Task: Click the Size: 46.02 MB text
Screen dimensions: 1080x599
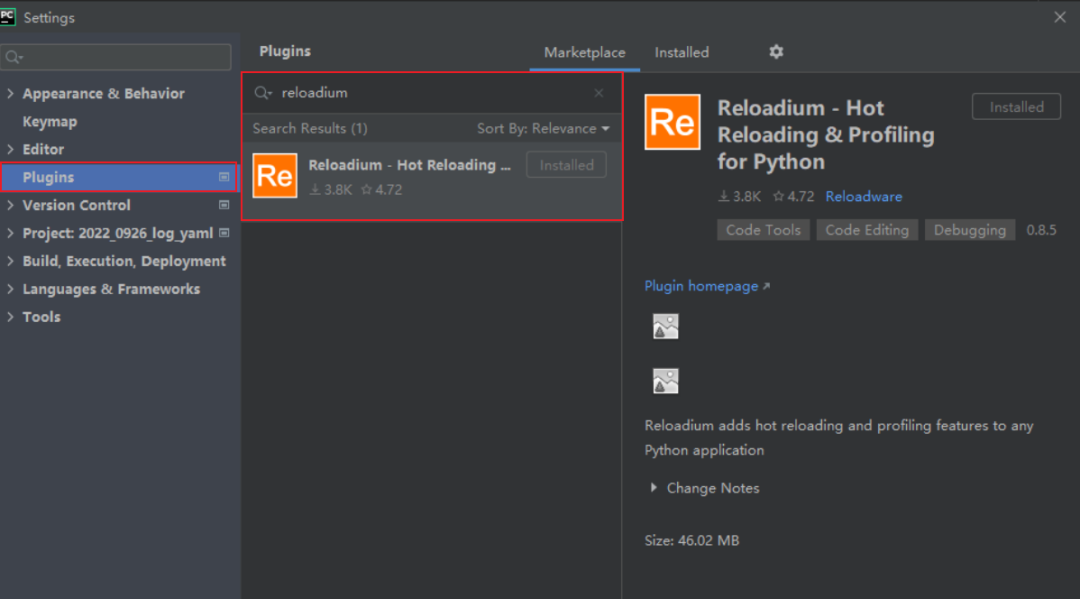Action: point(692,540)
